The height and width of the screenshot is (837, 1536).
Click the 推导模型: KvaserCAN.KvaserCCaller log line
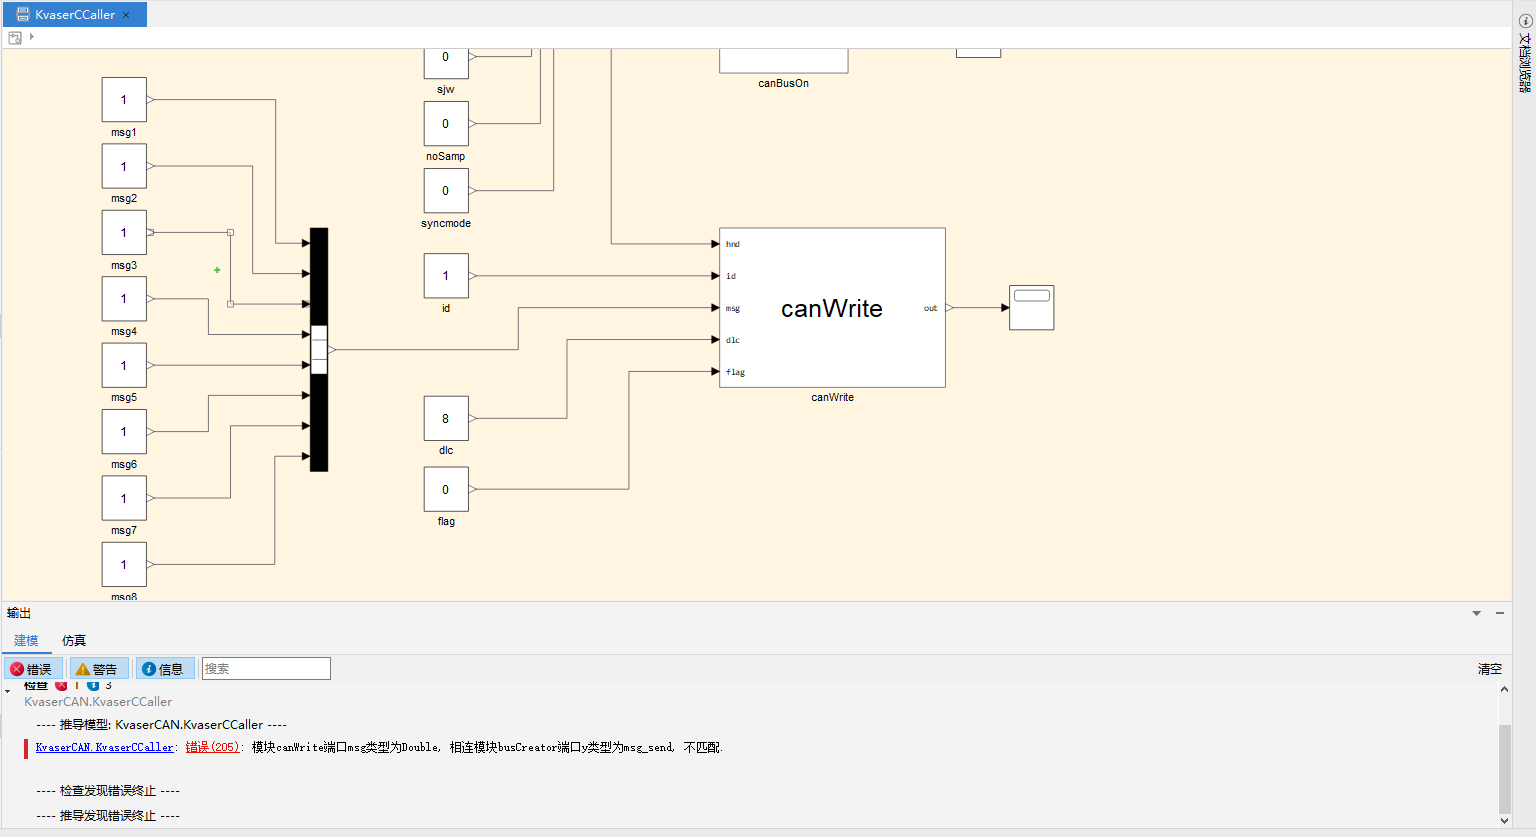[x=161, y=724]
